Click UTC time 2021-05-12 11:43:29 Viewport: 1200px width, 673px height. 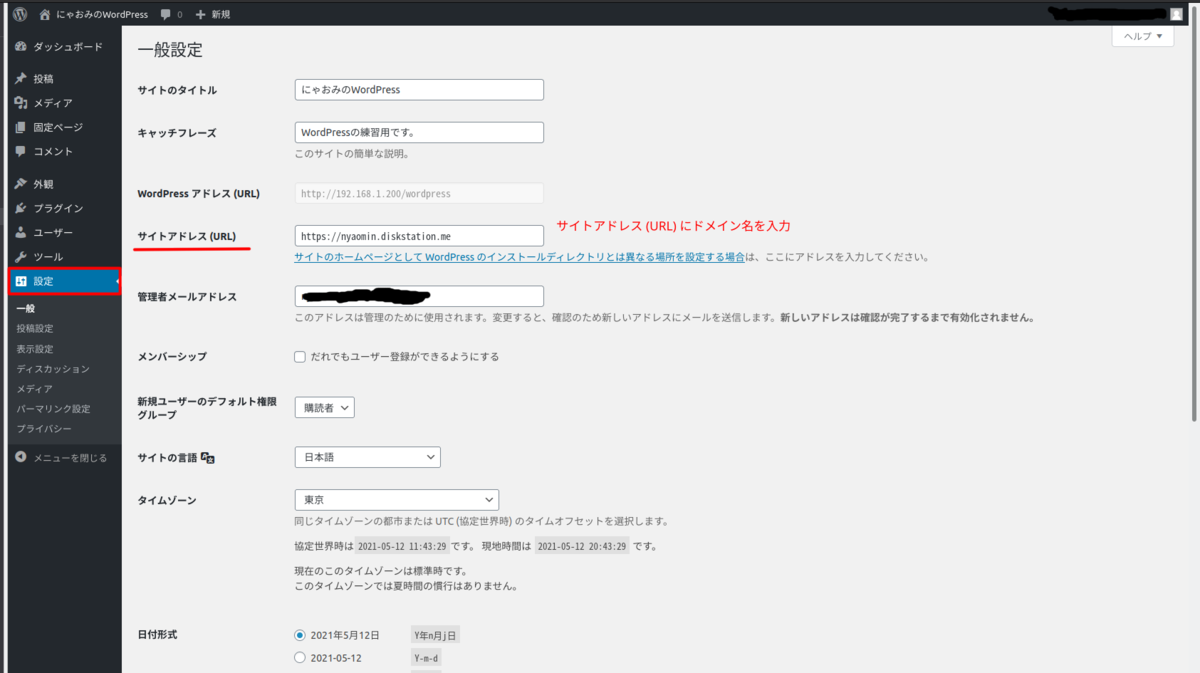[400, 547]
